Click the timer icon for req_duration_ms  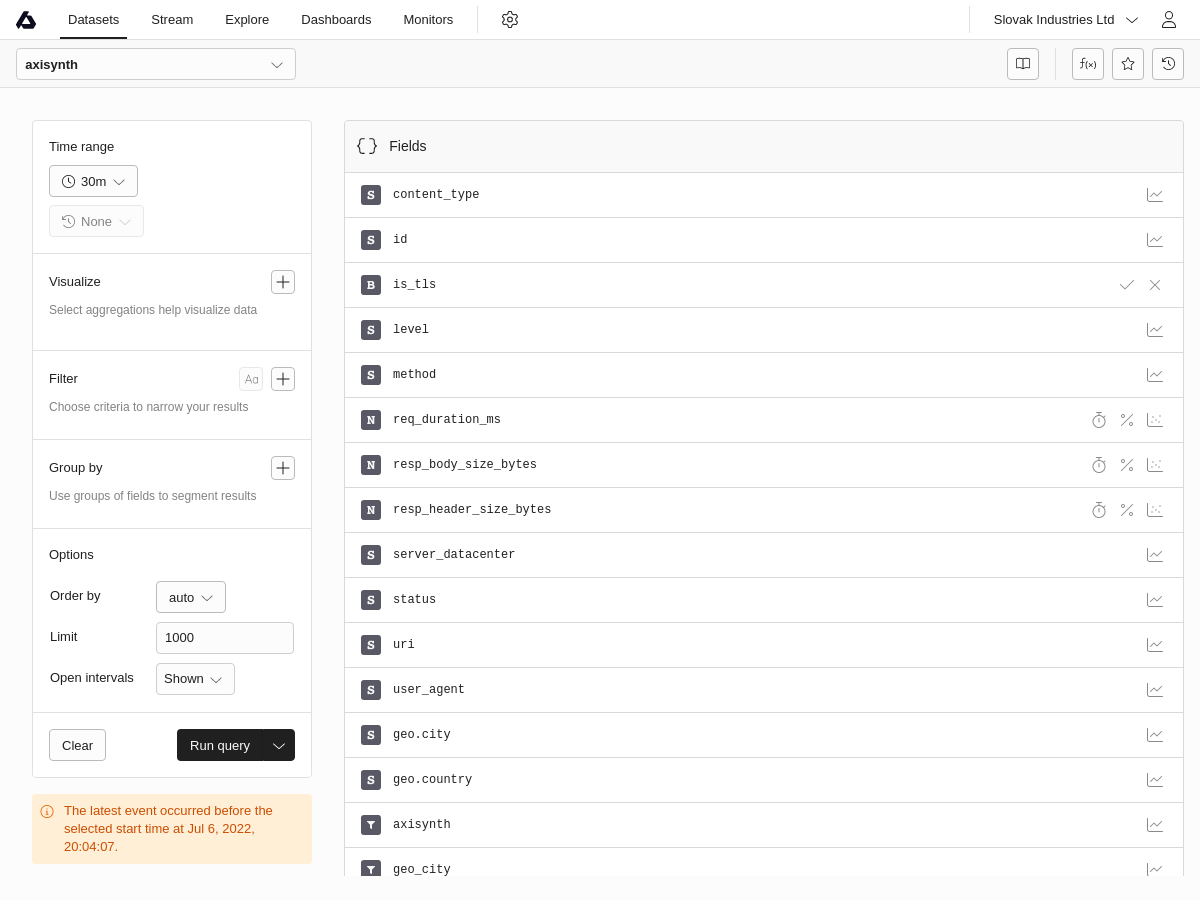[1099, 420]
